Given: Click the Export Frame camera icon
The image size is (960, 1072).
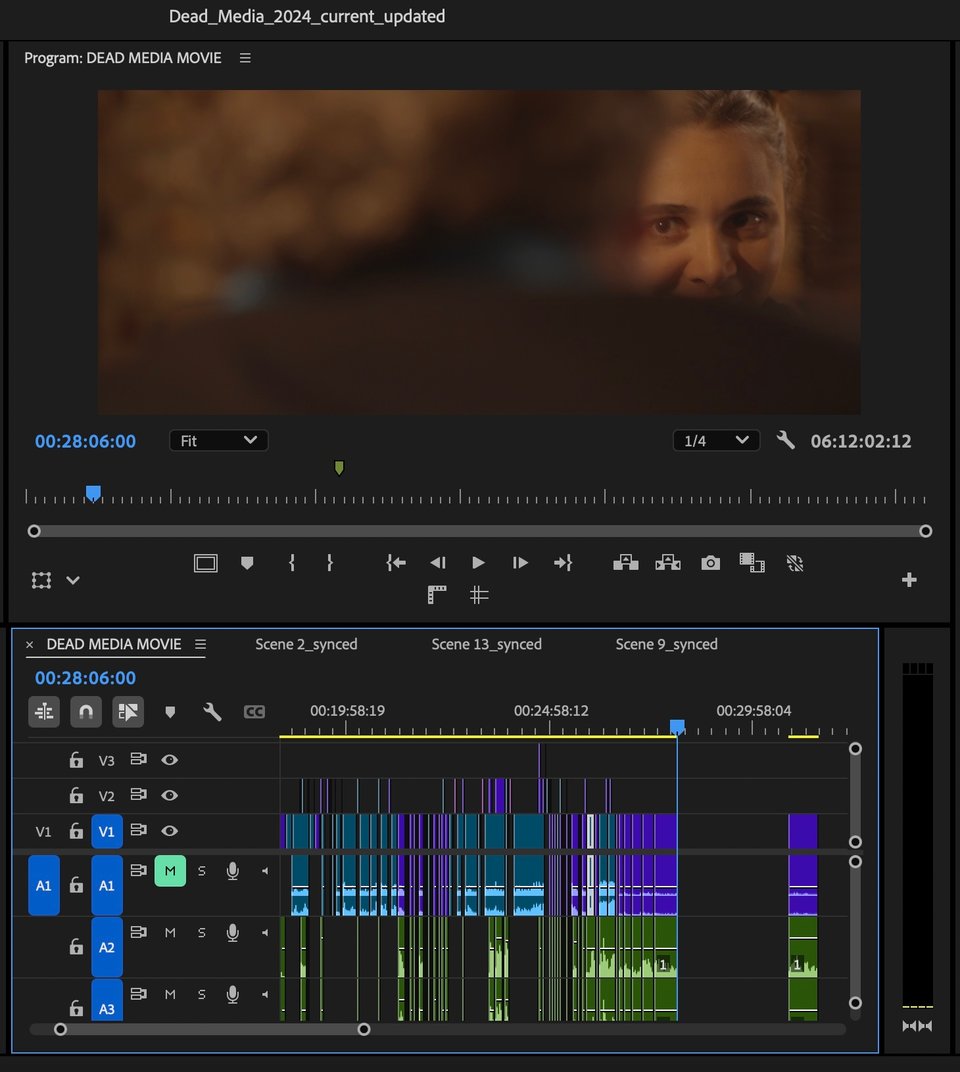Looking at the screenshot, I should pyautogui.click(x=710, y=563).
